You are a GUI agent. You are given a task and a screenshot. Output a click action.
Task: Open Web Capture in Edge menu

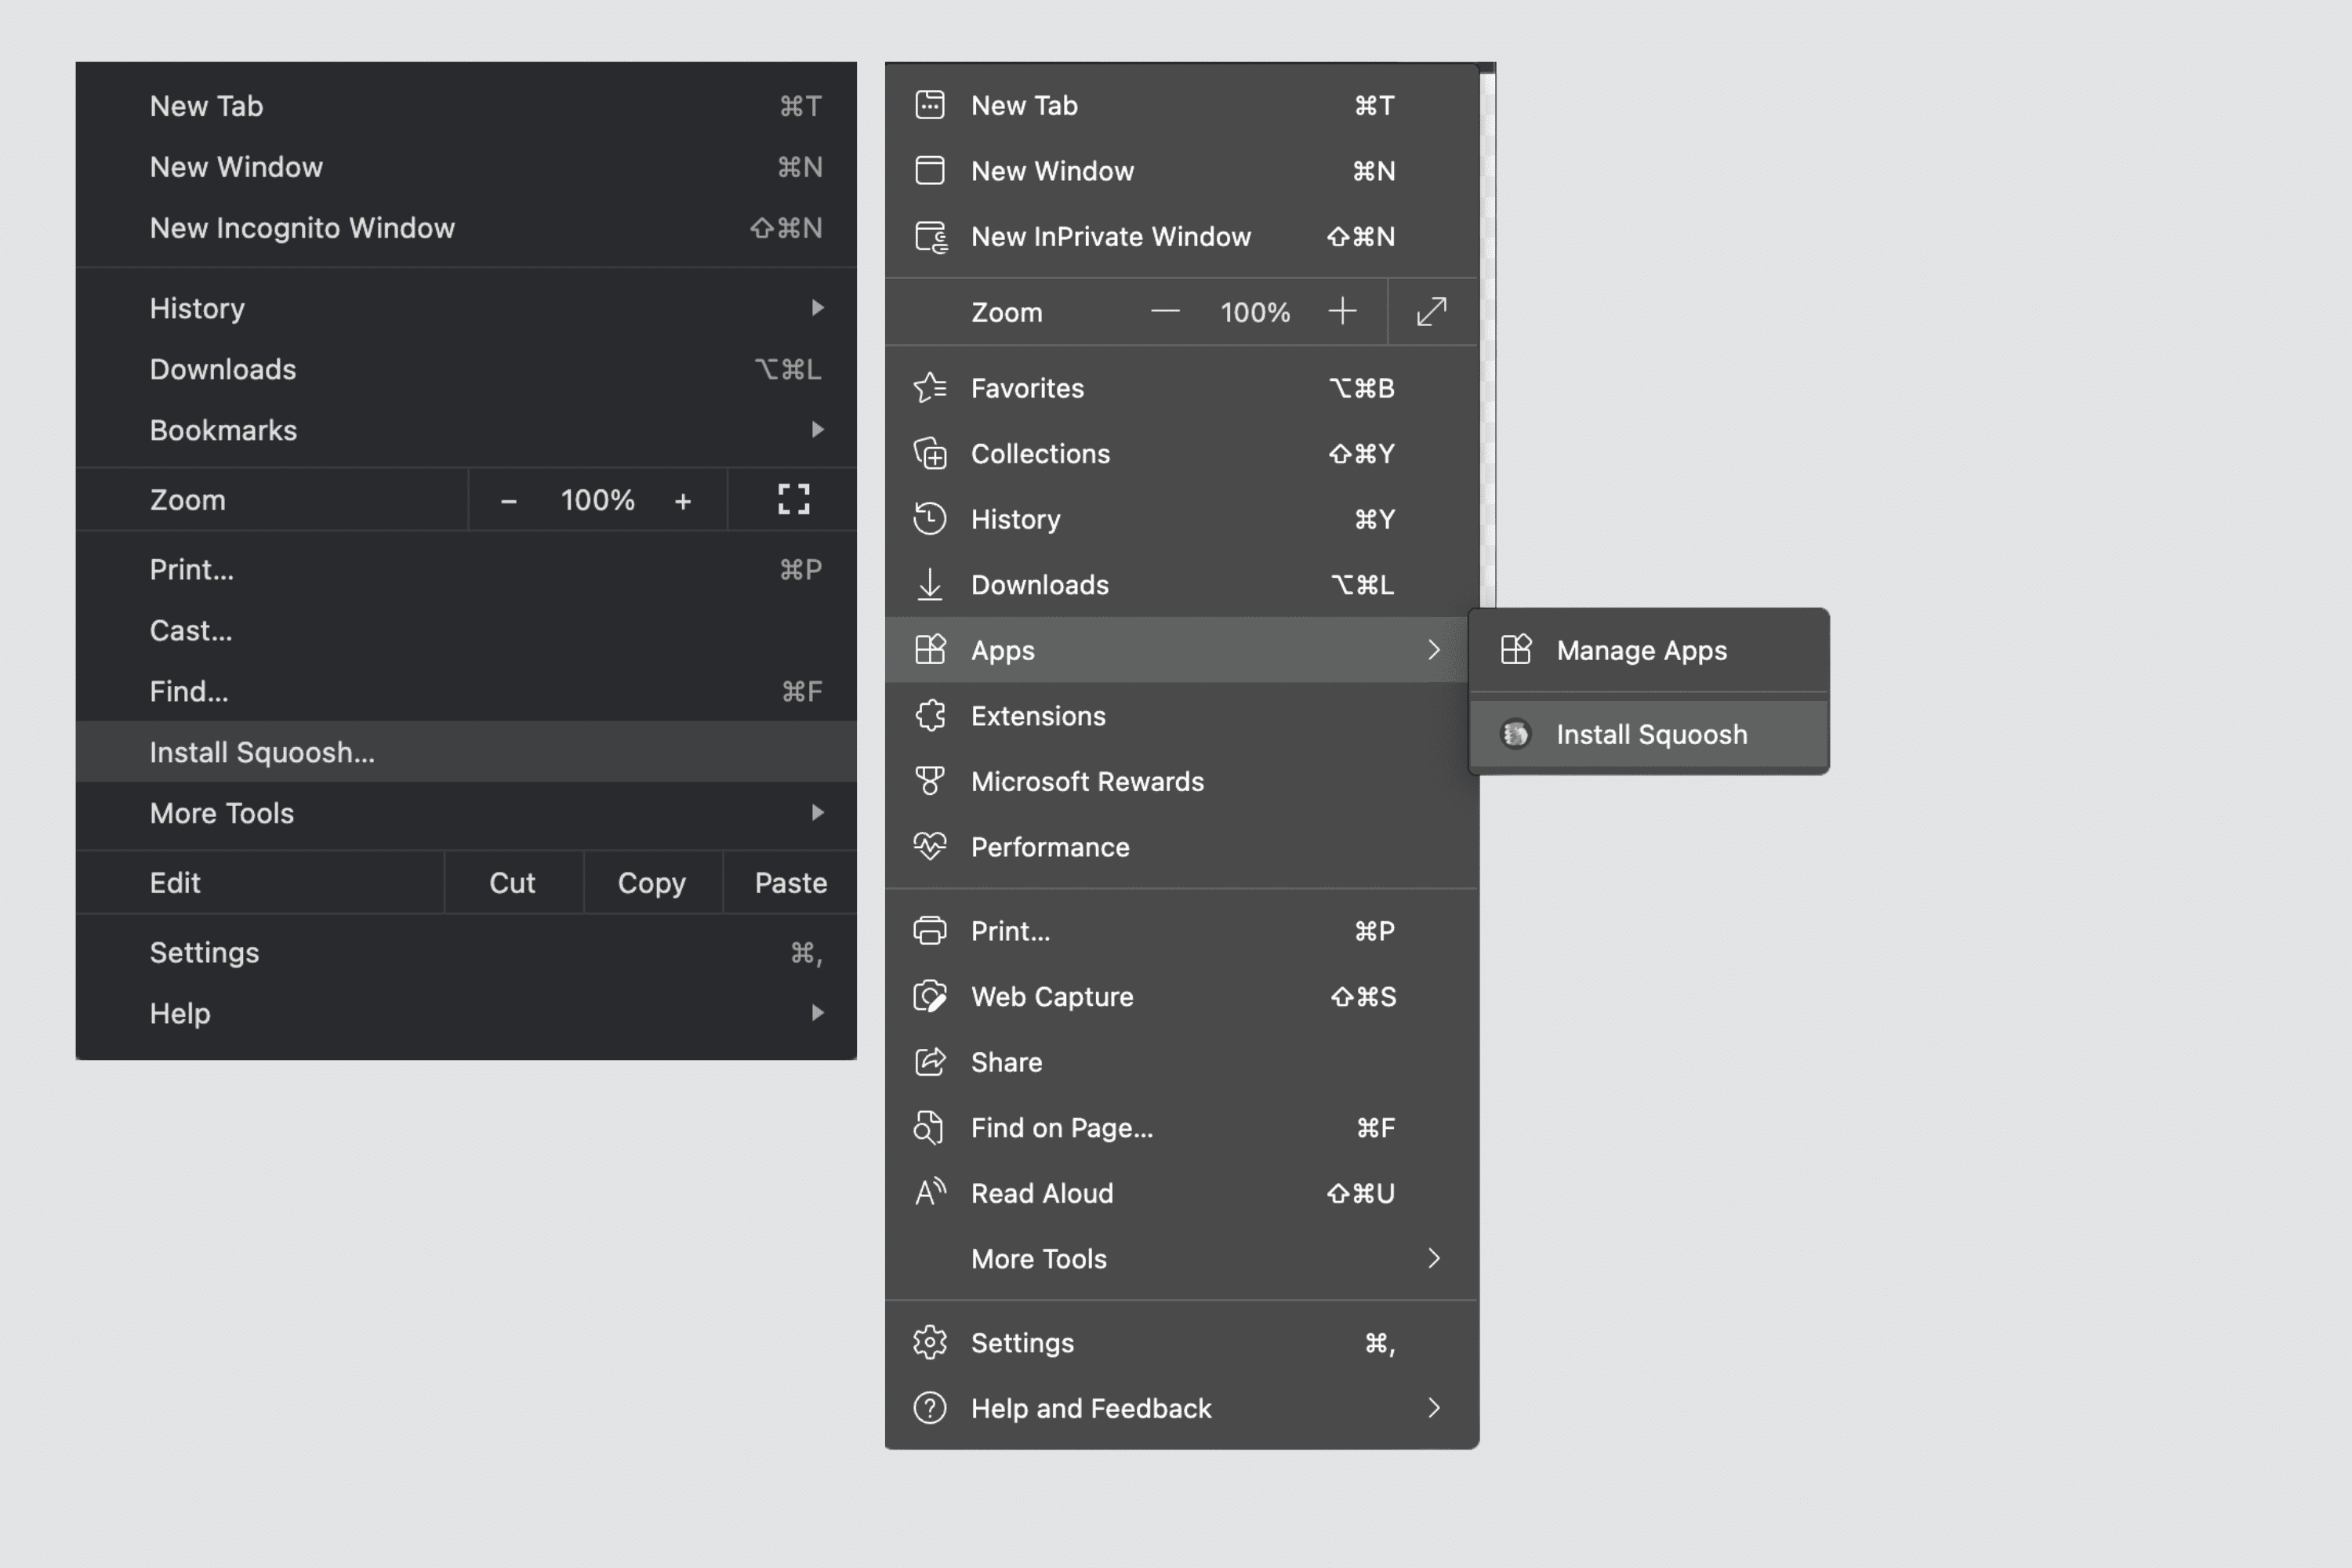tap(1052, 996)
